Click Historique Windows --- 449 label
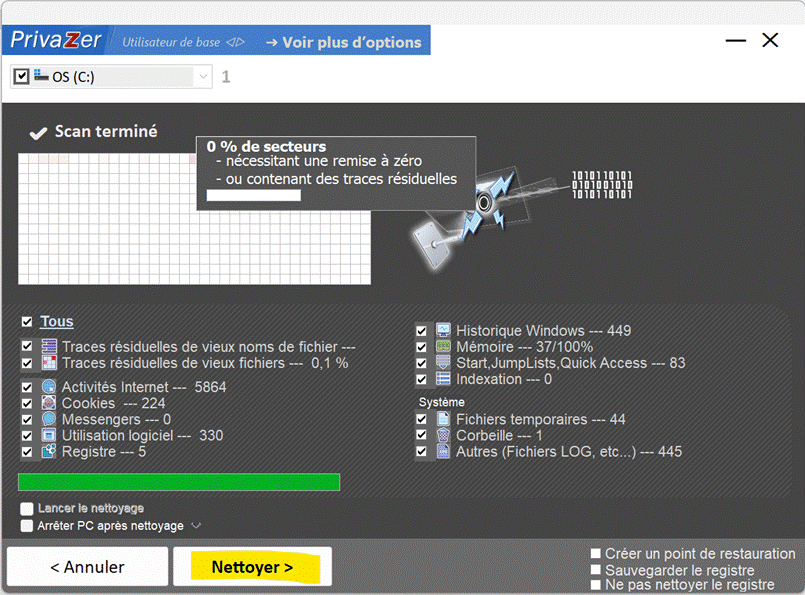805x595 pixels. pyautogui.click(x=543, y=331)
